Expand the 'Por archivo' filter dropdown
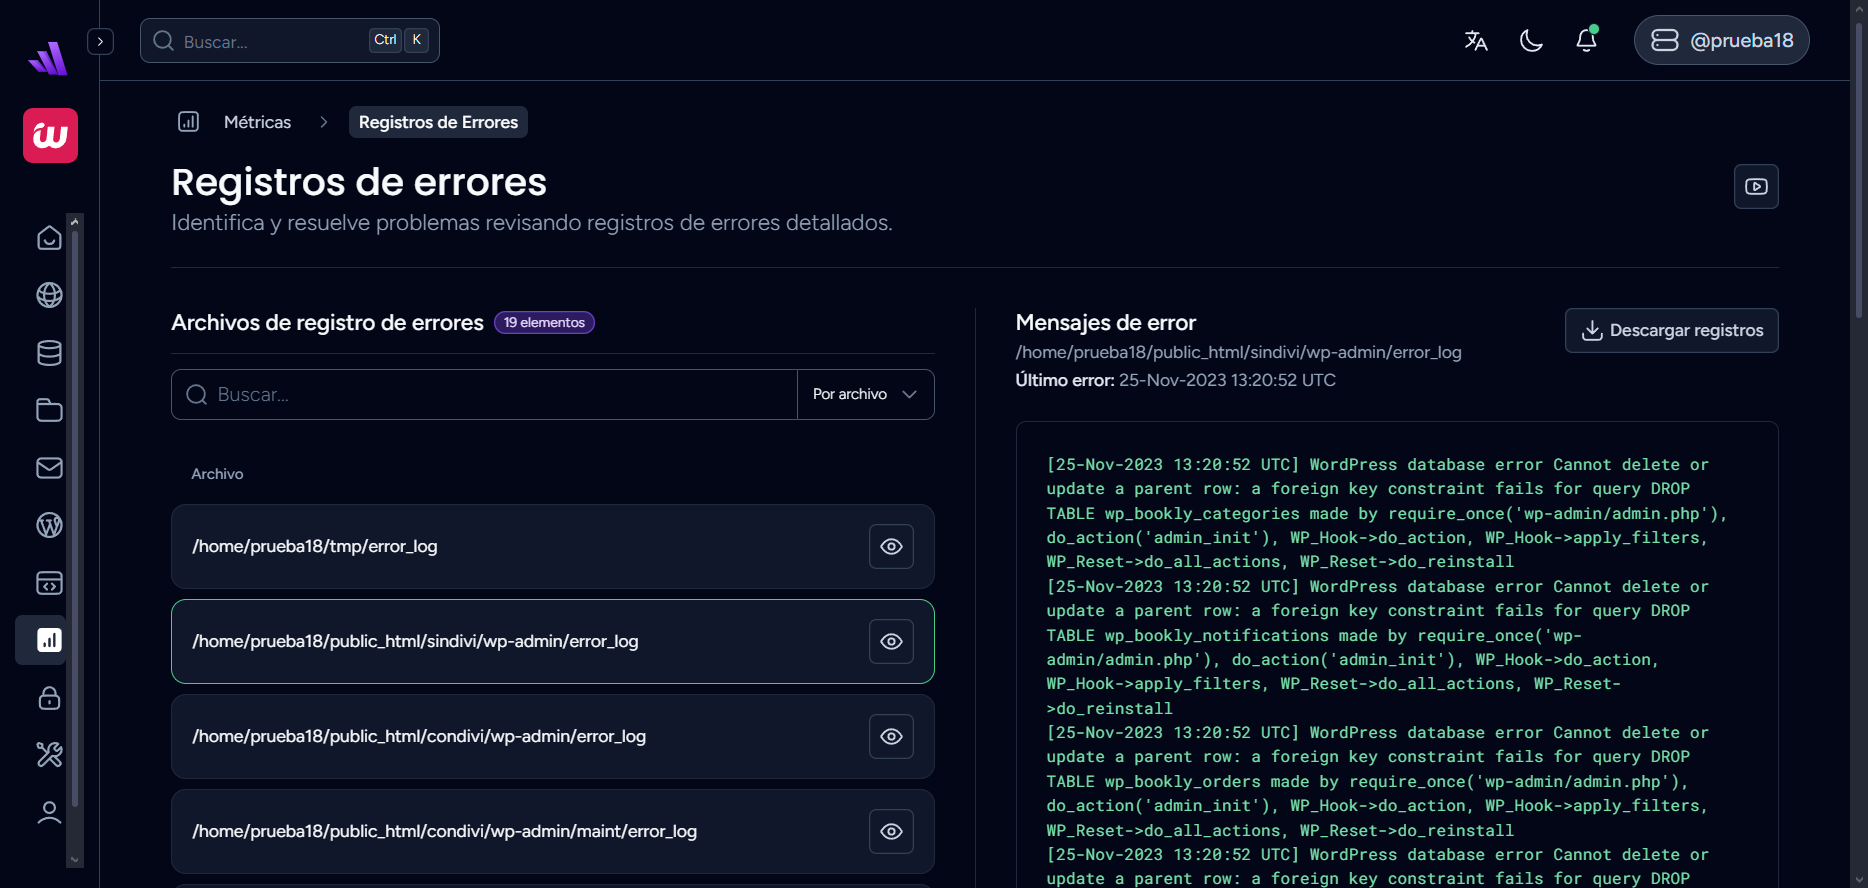Viewport: 1868px width, 888px height. point(865,395)
